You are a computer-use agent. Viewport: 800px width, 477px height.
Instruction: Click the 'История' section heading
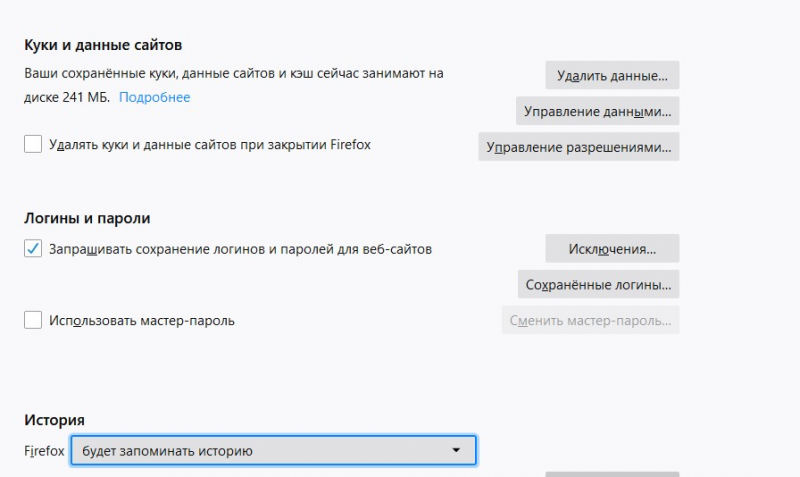pyautogui.click(x=54, y=420)
